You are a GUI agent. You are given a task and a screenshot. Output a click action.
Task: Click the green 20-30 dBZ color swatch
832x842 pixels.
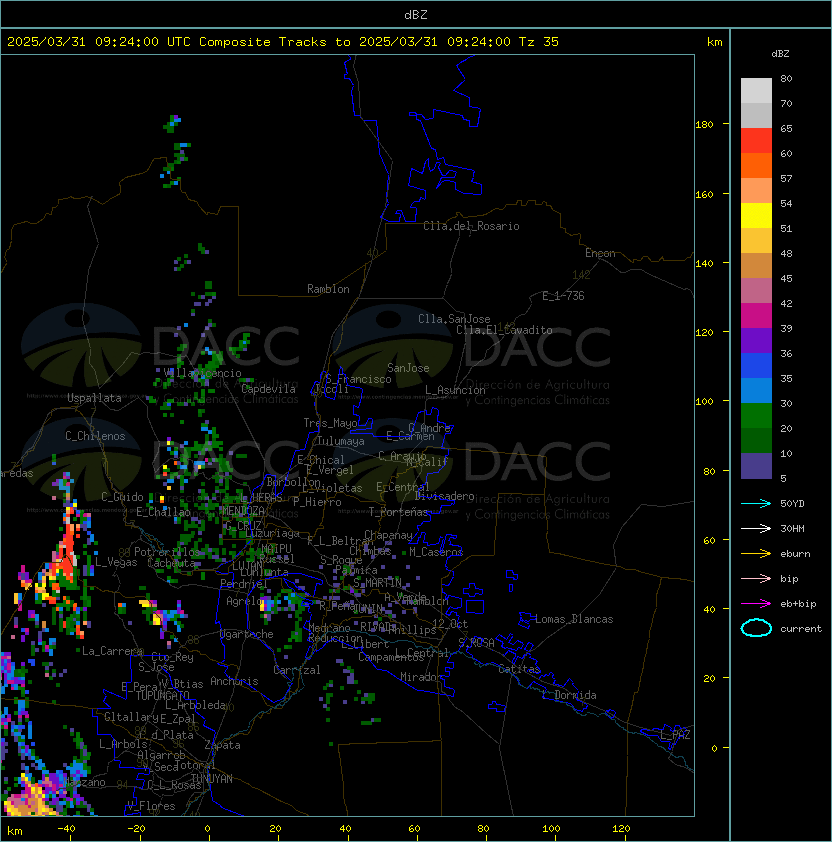[x=756, y=416]
